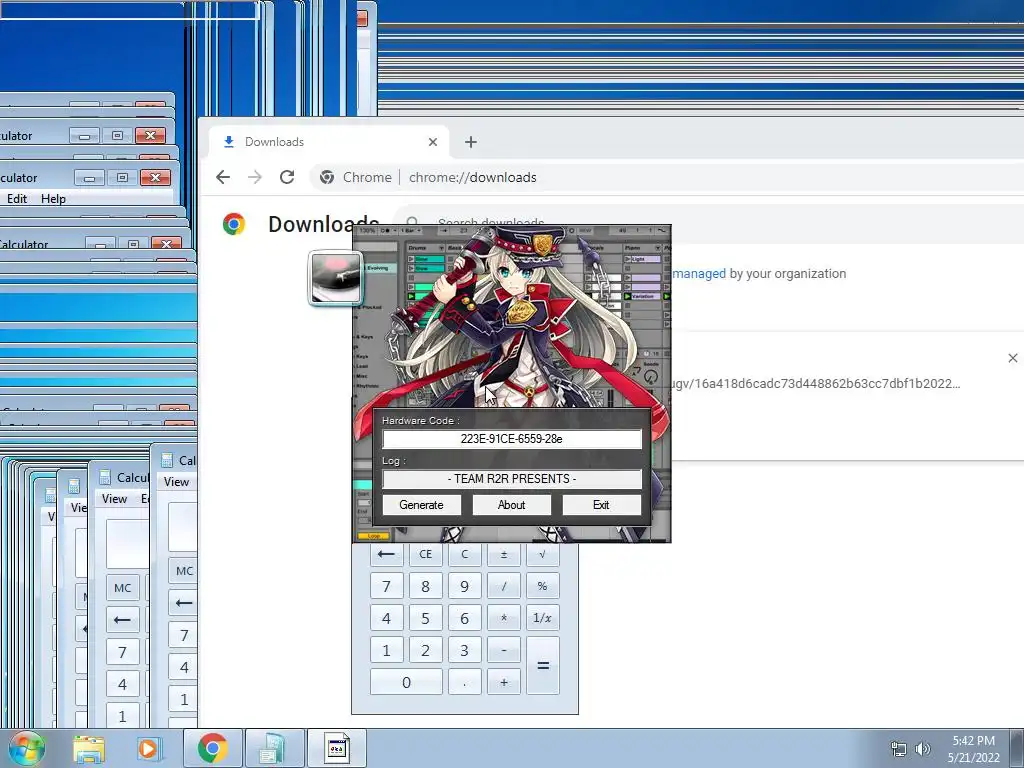Launch Windows Media Player from taskbar

tap(148, 748)
